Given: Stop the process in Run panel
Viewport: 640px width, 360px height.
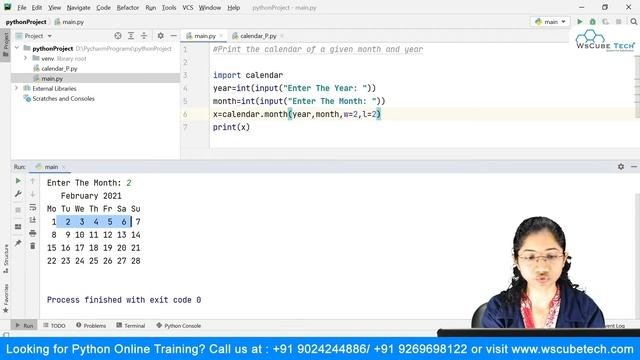Looking at the screenshot, I should tap(18, 210).
